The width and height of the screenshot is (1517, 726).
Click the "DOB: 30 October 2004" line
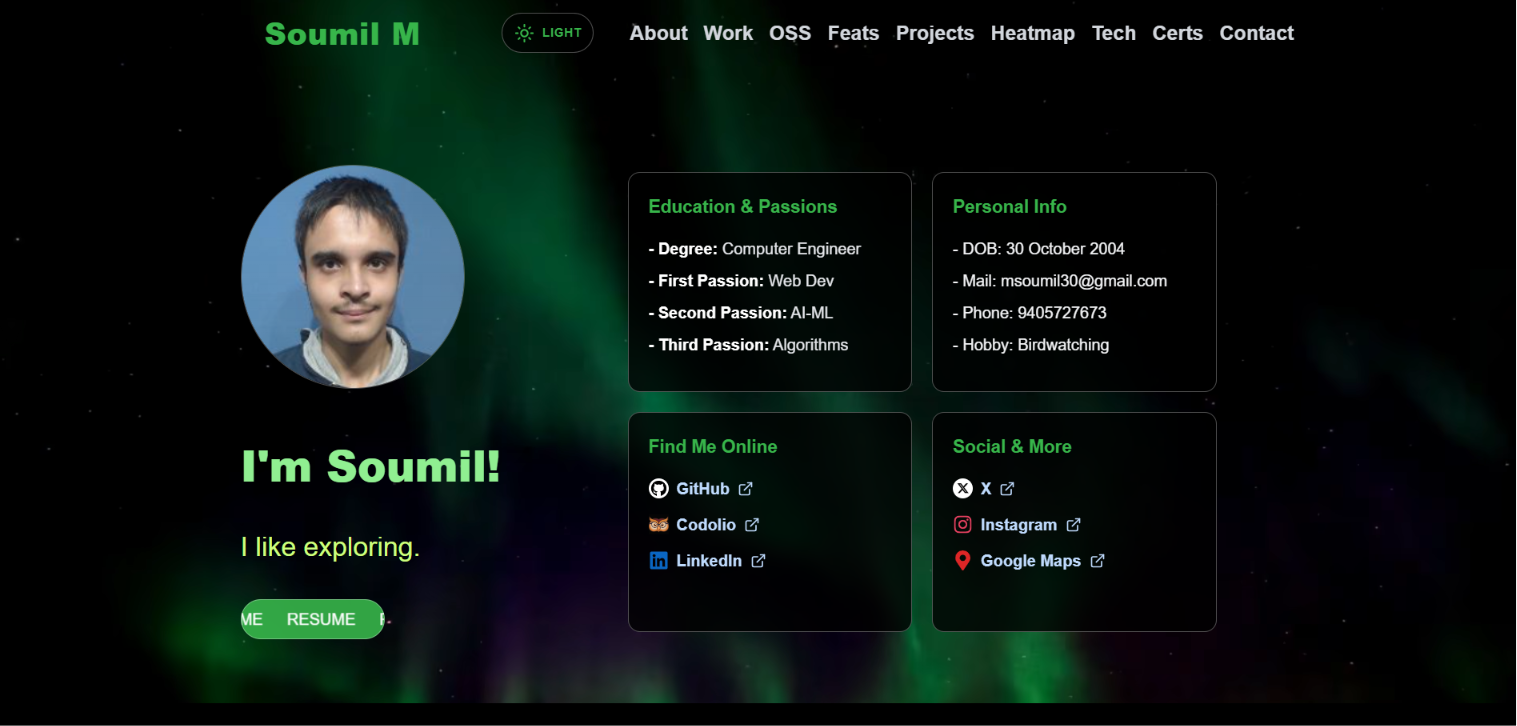pos(1039,249)
